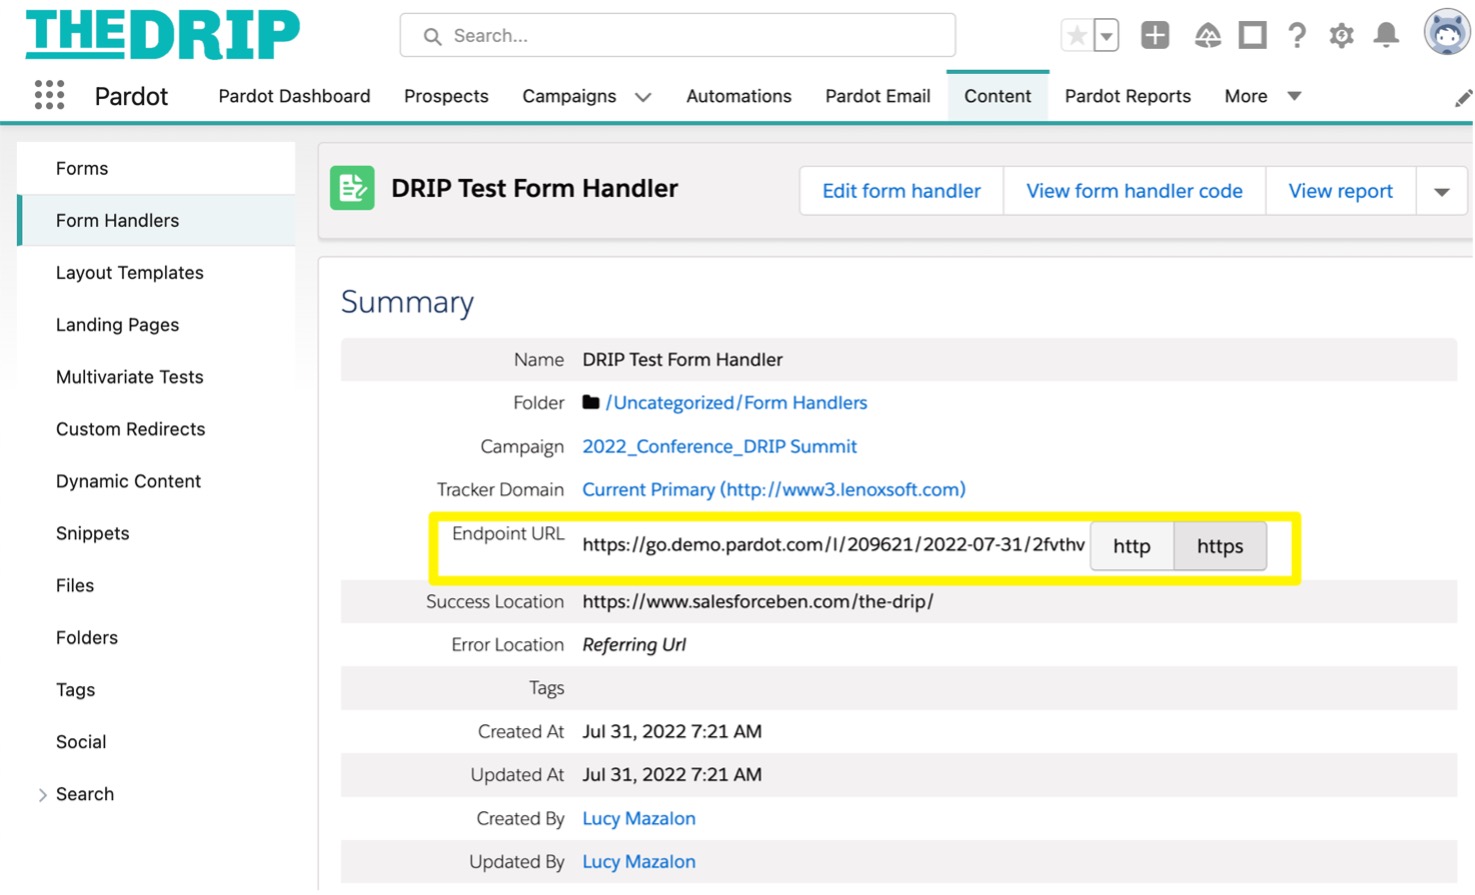
Task: Open the Pardot Reports tab
Action: 1128,96
